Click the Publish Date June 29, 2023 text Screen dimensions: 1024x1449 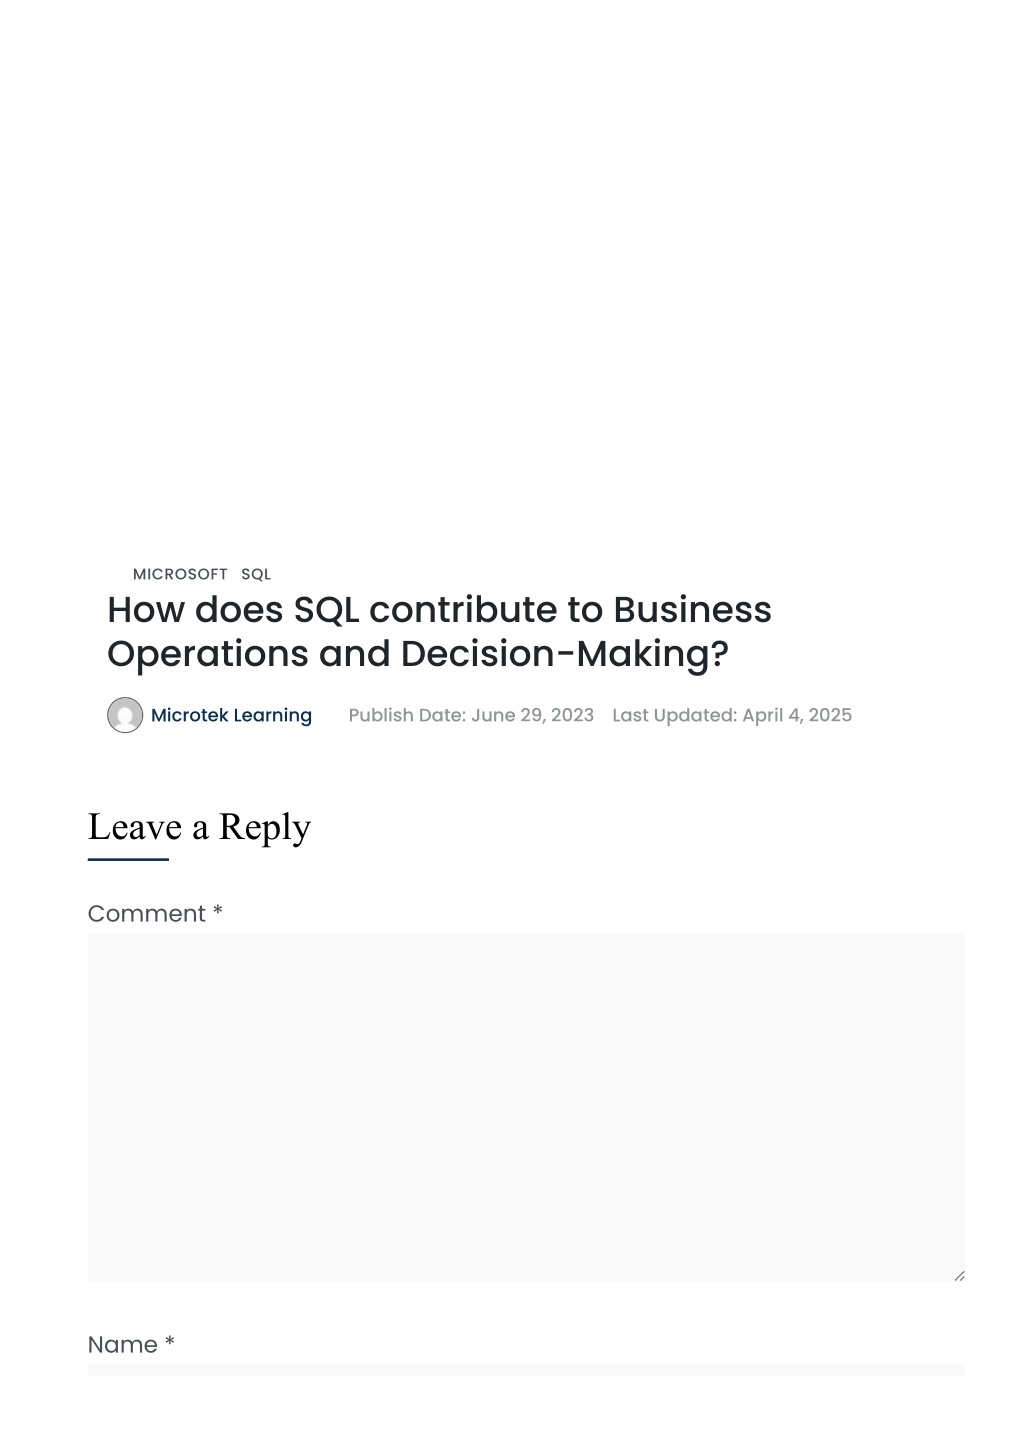[471, 715]
